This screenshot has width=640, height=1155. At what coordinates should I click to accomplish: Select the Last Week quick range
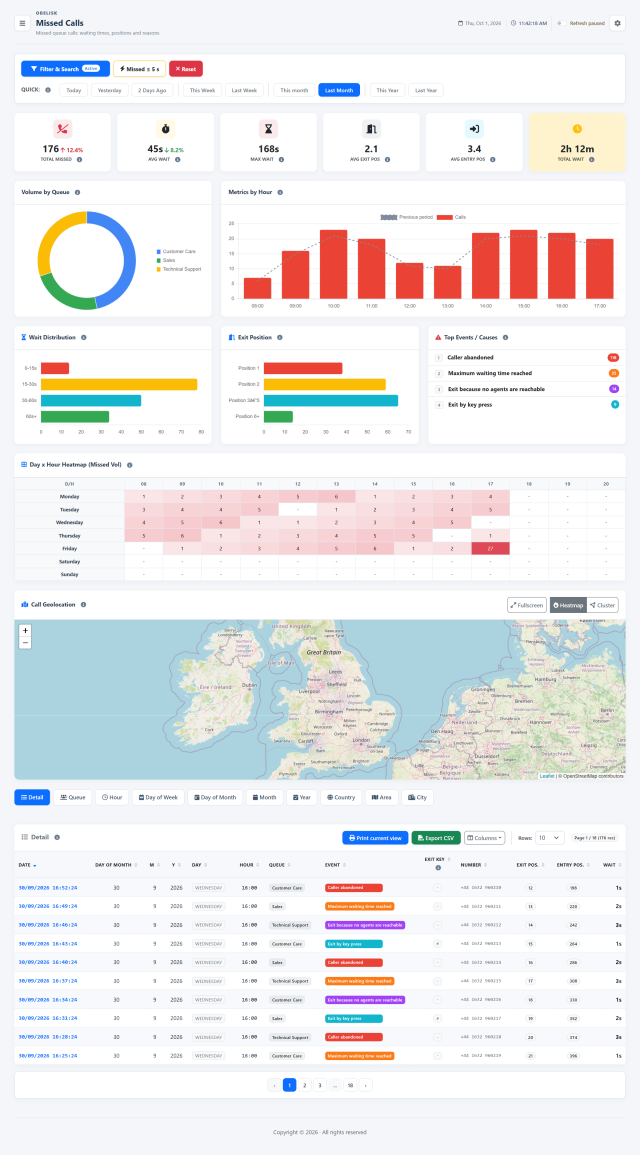pos(244,90)
